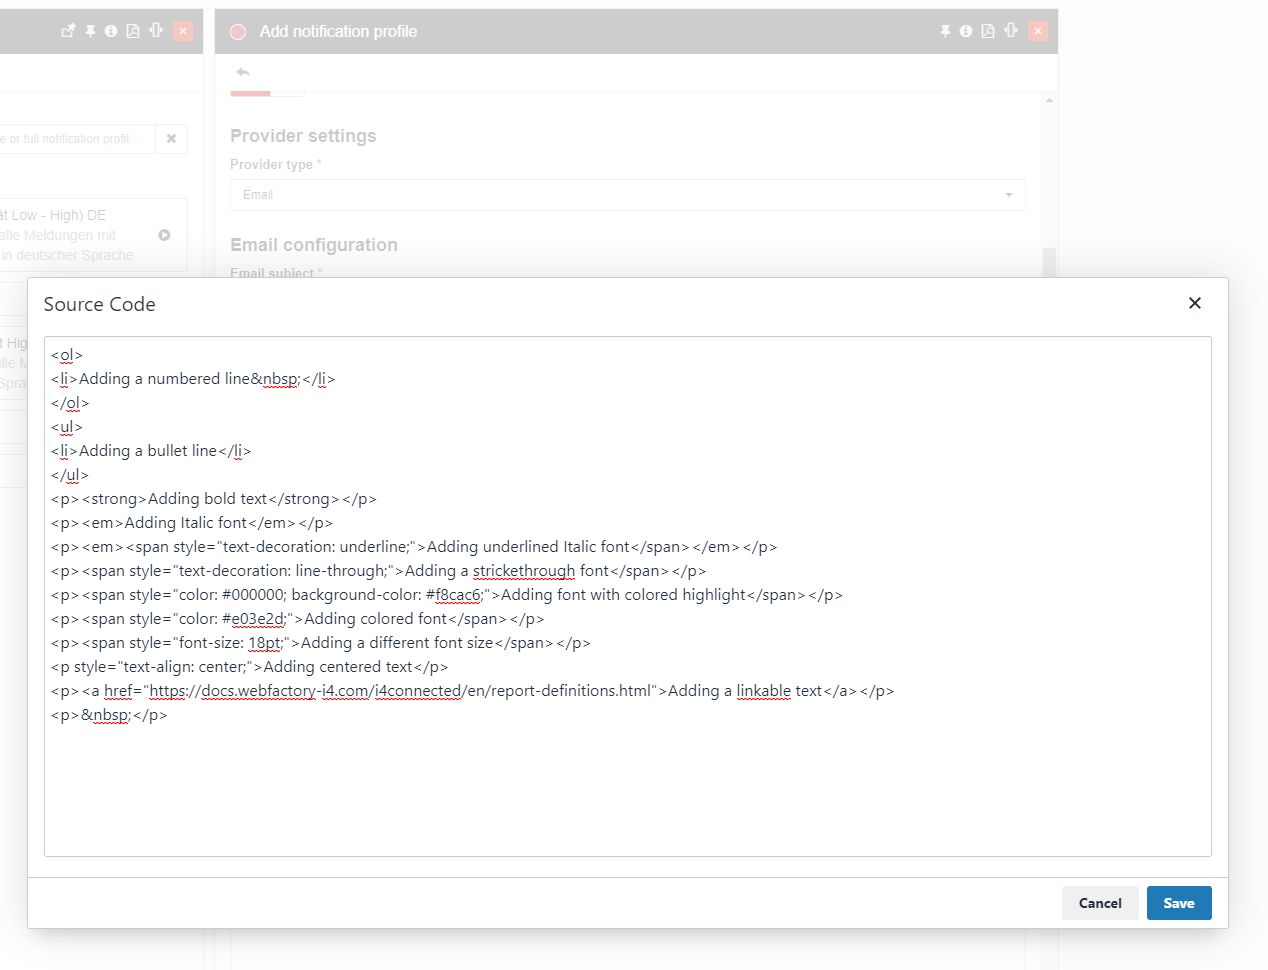Open the PDF icon in left panel
This screenshot has height=970, width=1268.
133,31
